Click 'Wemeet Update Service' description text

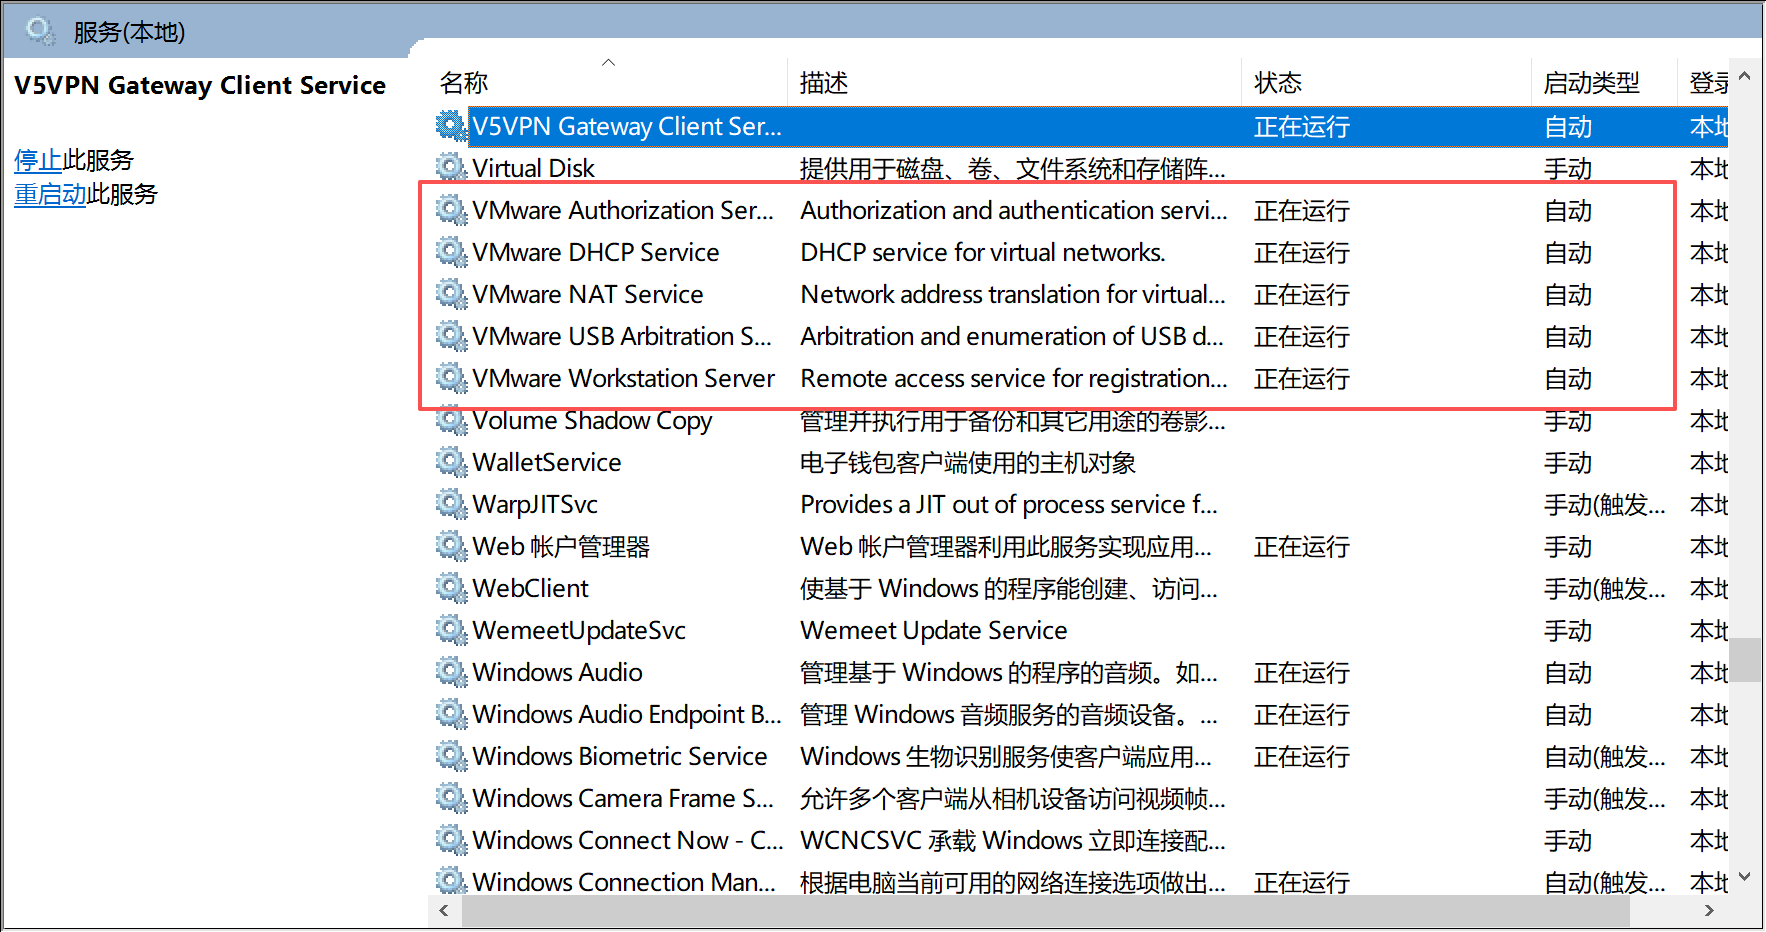pos(934,630)
